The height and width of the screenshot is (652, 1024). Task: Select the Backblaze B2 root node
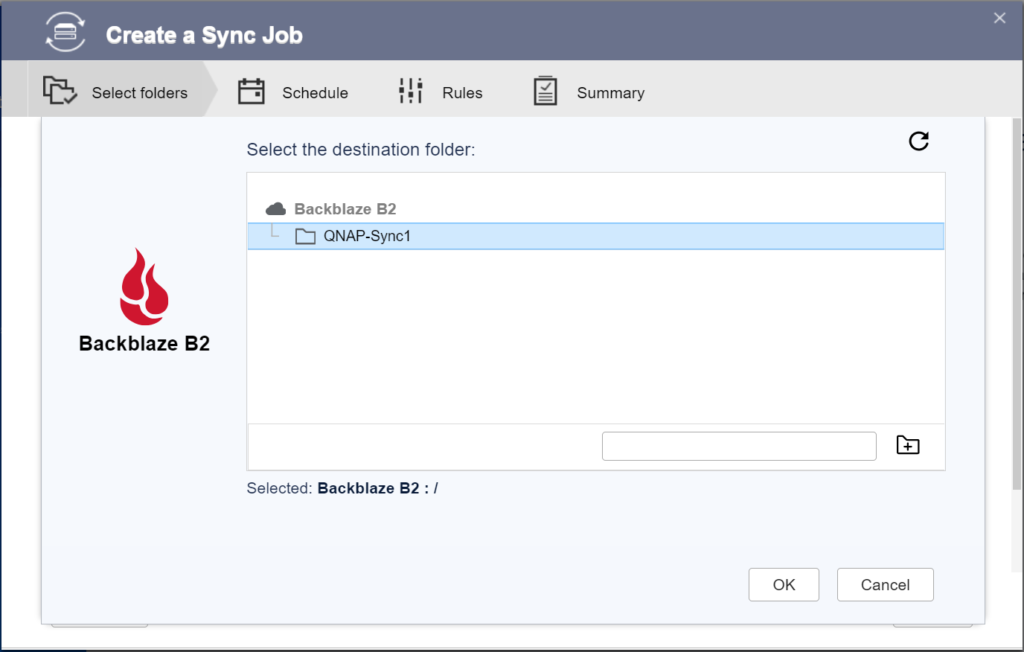(x=345, y=209)
